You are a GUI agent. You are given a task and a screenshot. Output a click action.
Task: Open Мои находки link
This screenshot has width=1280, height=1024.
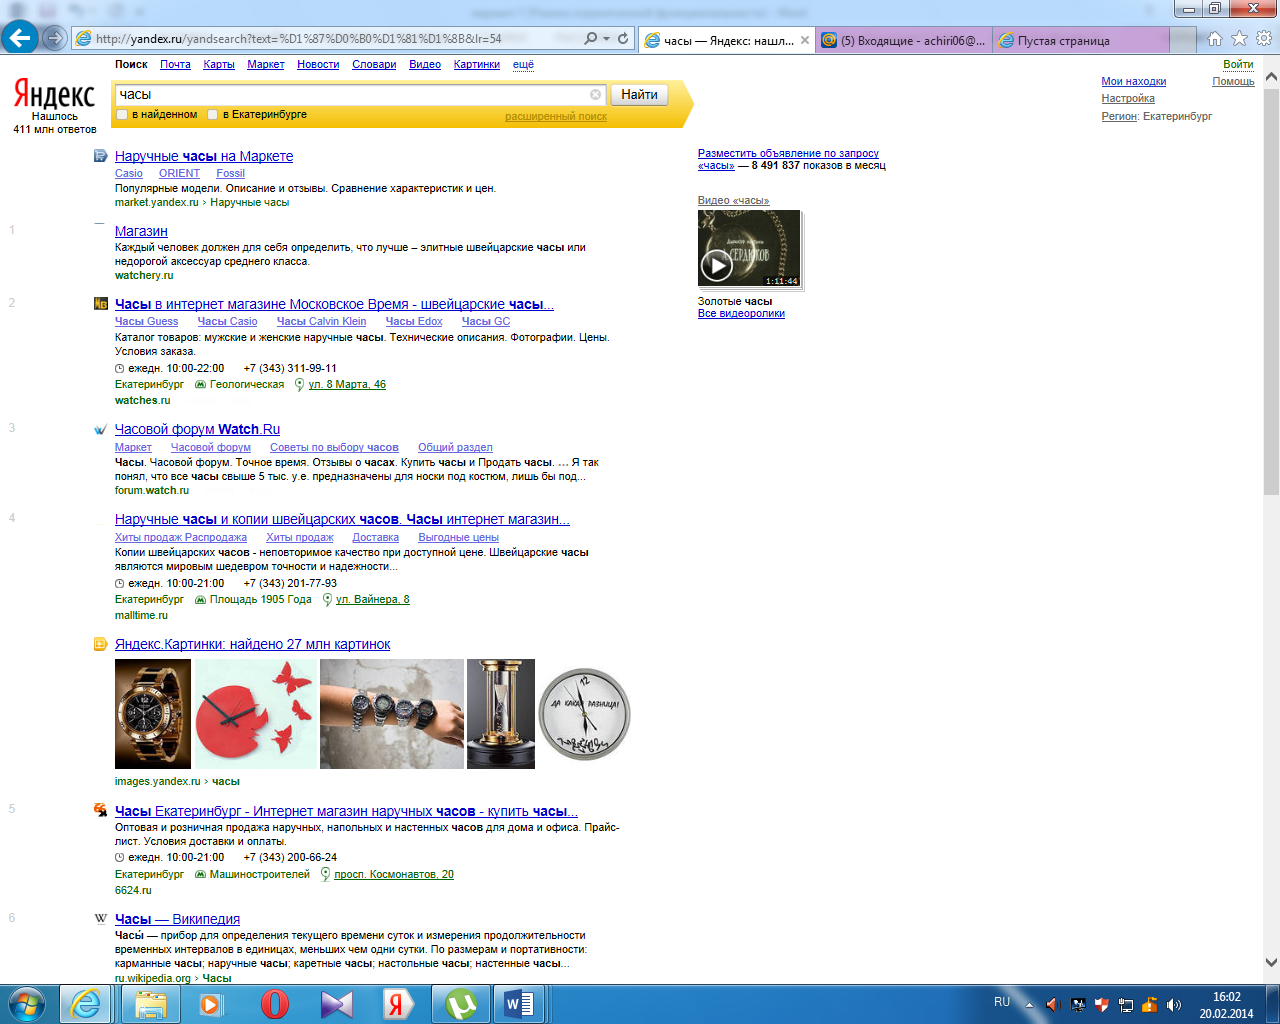click(x=1134, y=81)
